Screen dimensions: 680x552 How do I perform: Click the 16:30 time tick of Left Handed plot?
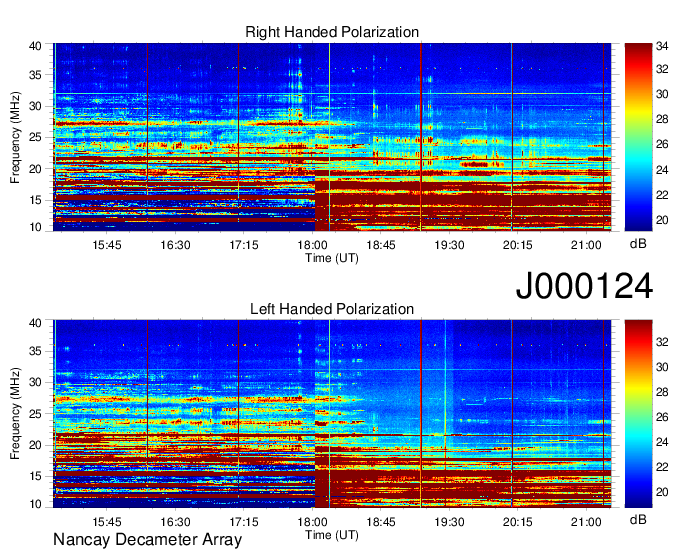(175, 522)
